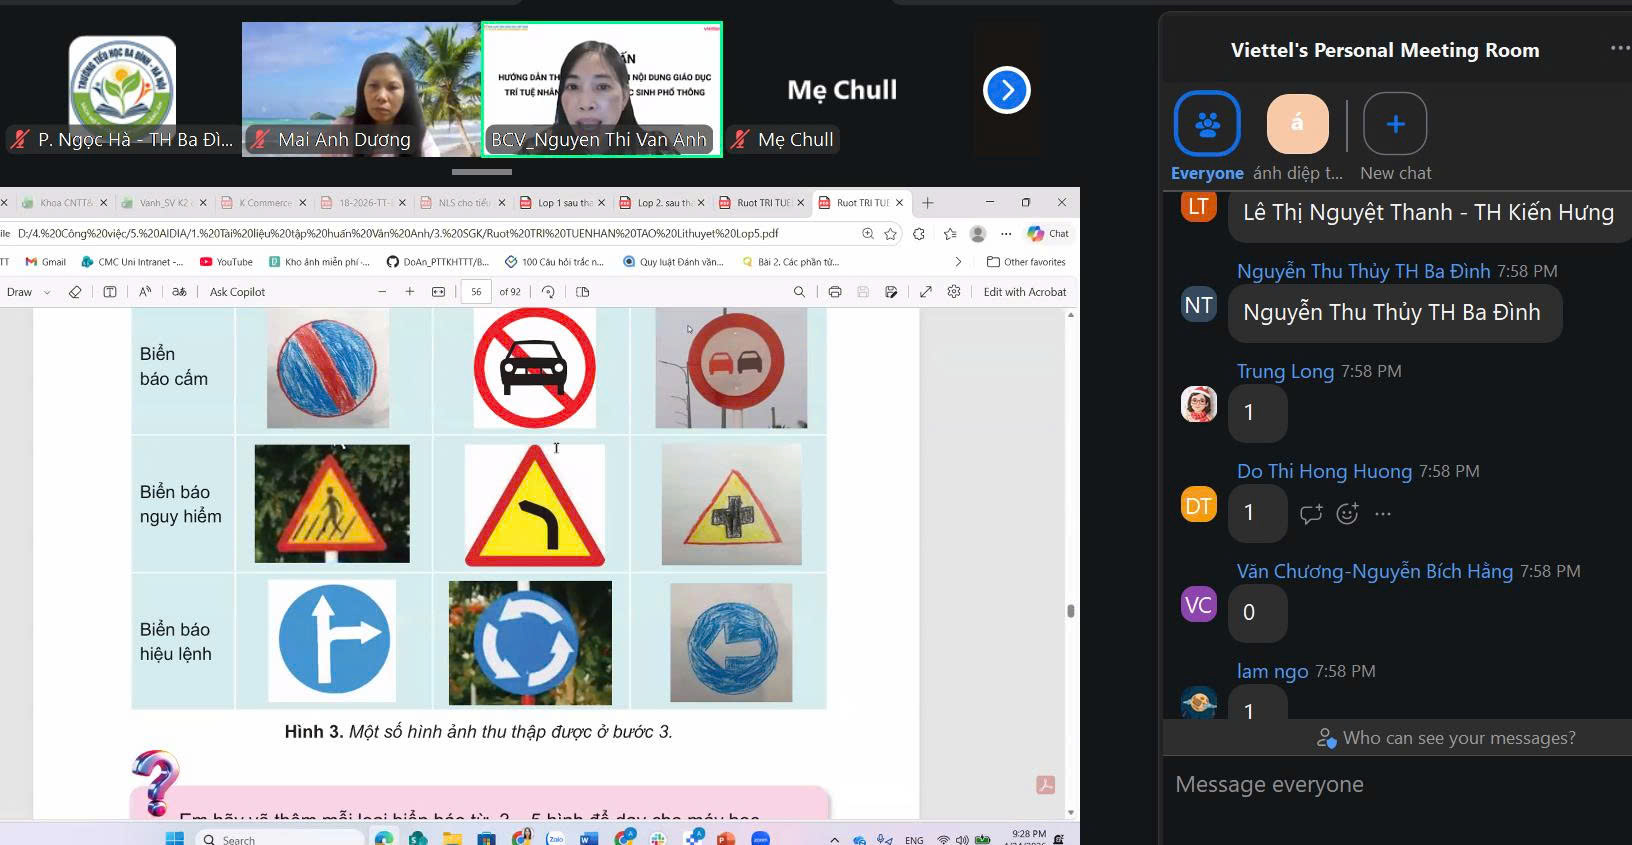Show more participants with the blue arrow
1632x845 pixels.
(x=1006, y=91)
